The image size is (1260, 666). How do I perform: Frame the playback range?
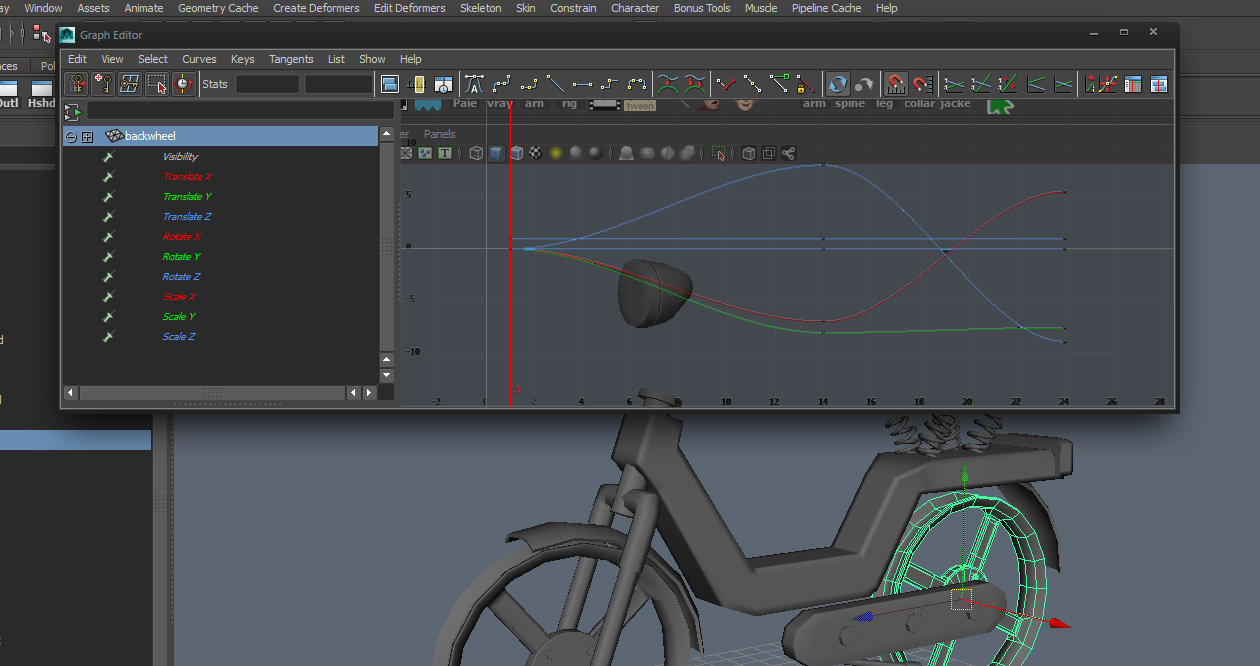click(417, 84)
